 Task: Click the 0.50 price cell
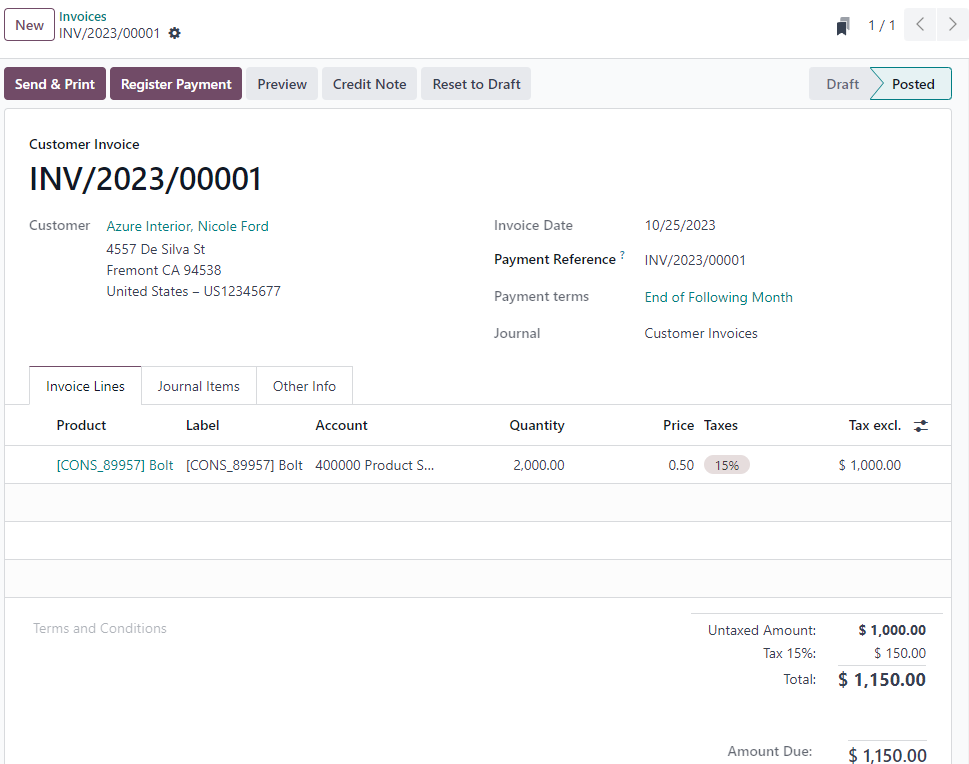coord(681,465)
